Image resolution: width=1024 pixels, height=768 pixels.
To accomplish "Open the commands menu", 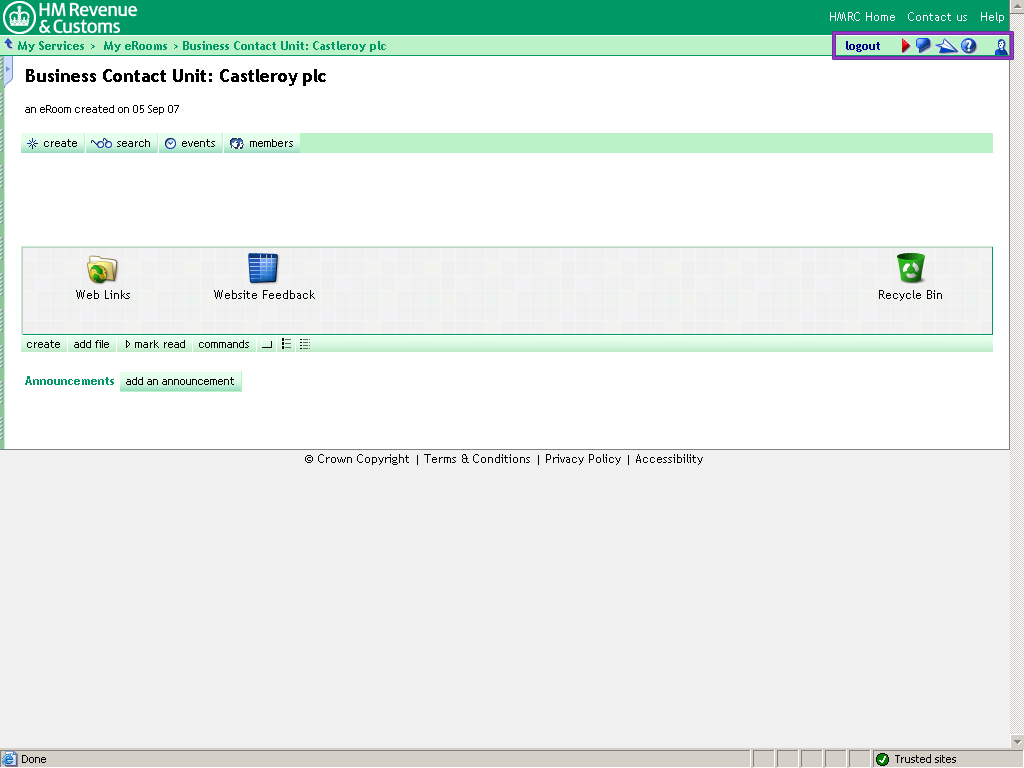I will [x=223, y=344].
